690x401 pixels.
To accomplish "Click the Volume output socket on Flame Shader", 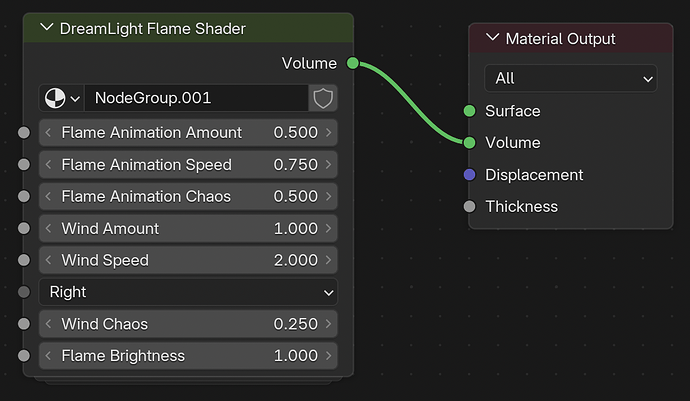I will point(353,63).
